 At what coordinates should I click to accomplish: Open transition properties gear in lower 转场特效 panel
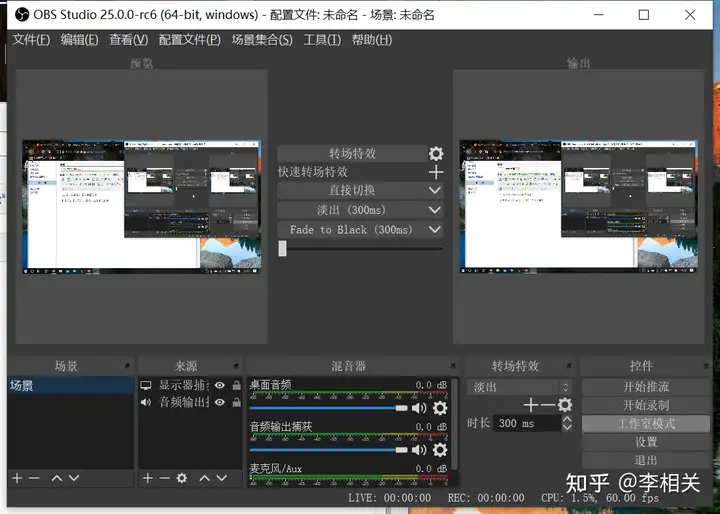(565, 405)
